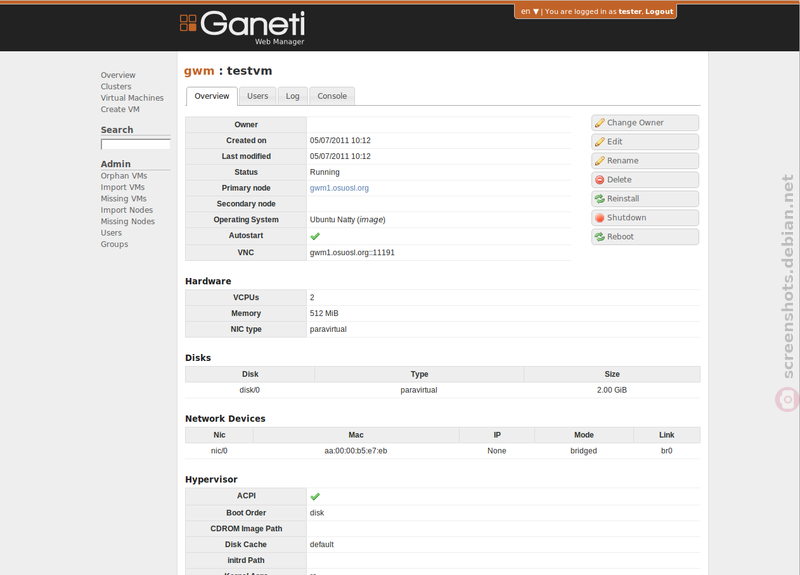
Task: Click the Network Devices Mac header
Action: [356, 435]
